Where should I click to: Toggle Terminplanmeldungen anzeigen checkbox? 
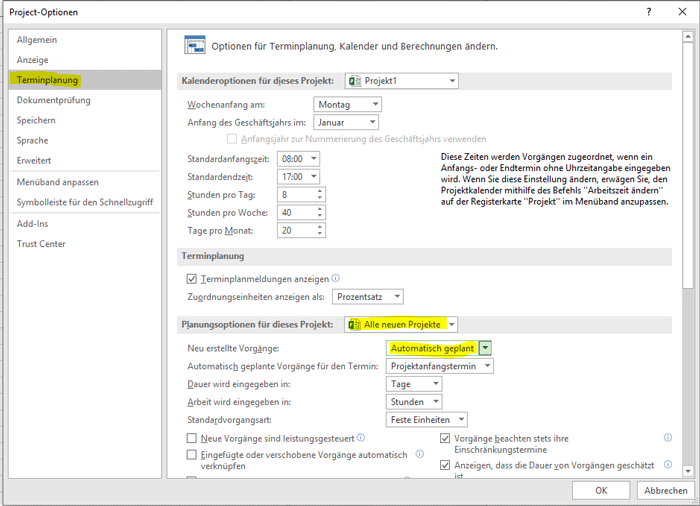tap(192, 278)
